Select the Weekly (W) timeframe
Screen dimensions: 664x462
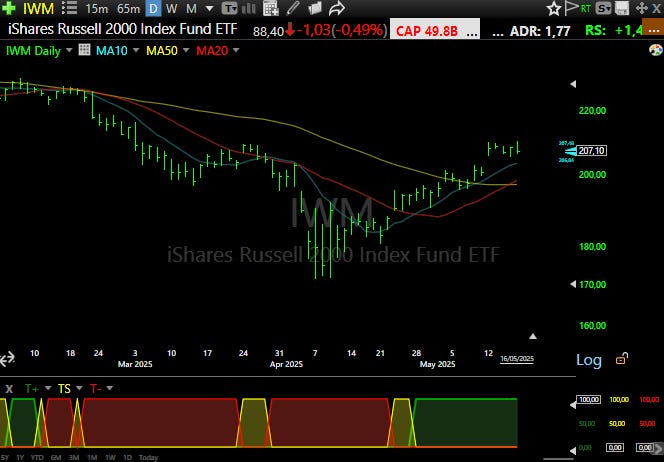point(172,8)
